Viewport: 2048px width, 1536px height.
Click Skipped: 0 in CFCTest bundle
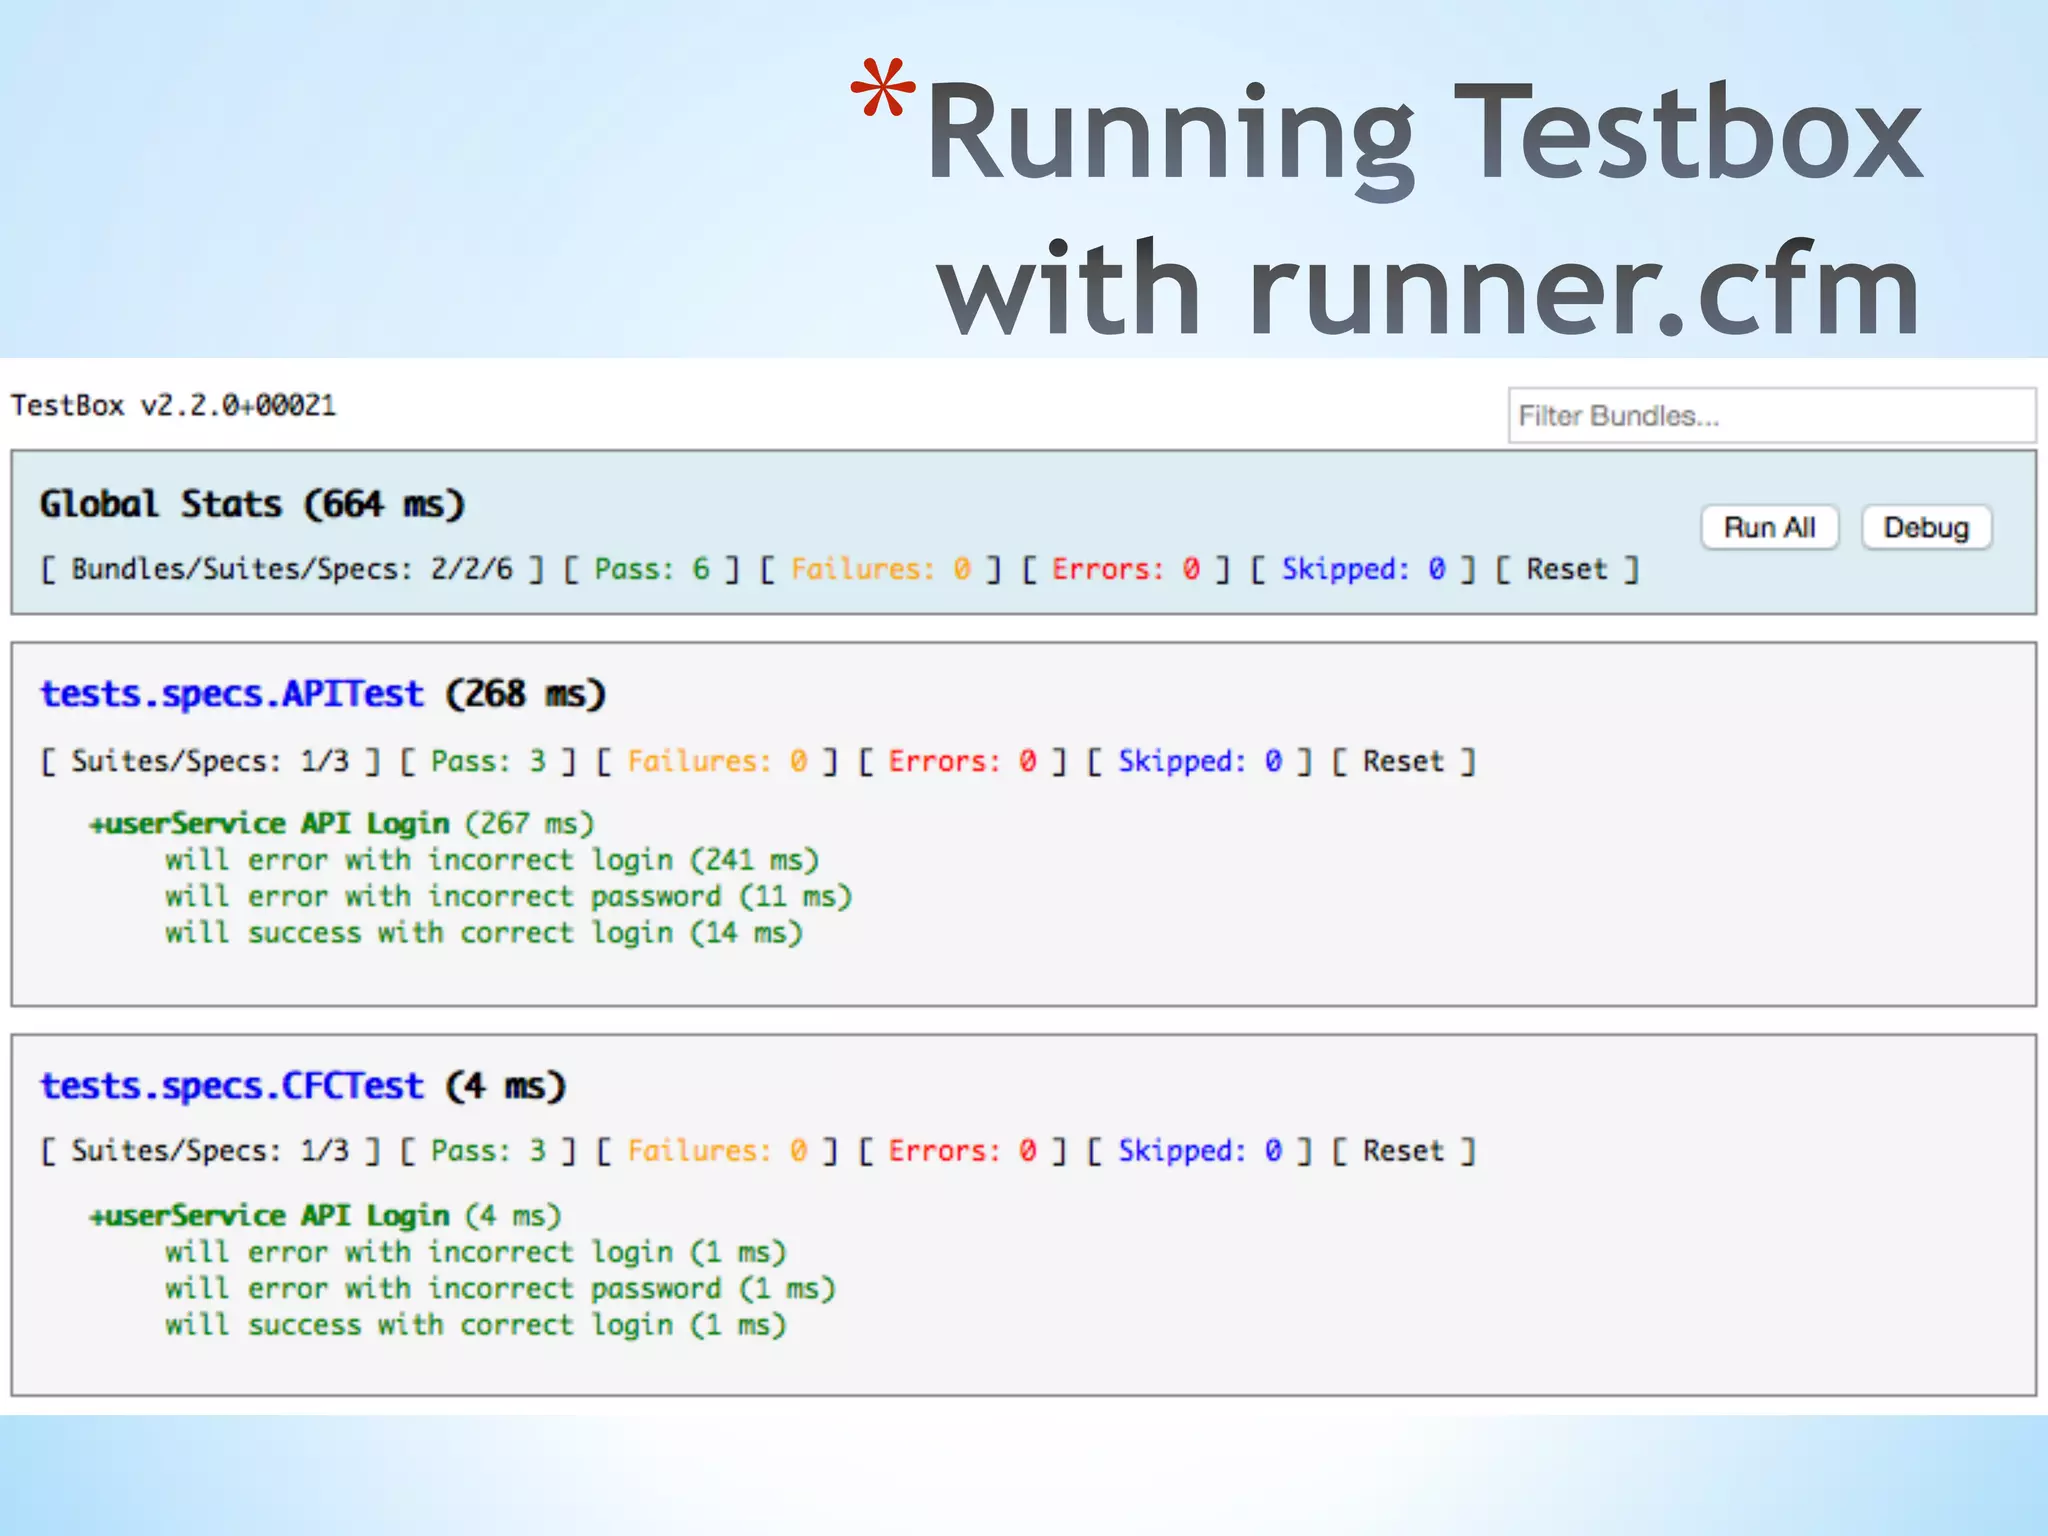tap(1200, 1151)
